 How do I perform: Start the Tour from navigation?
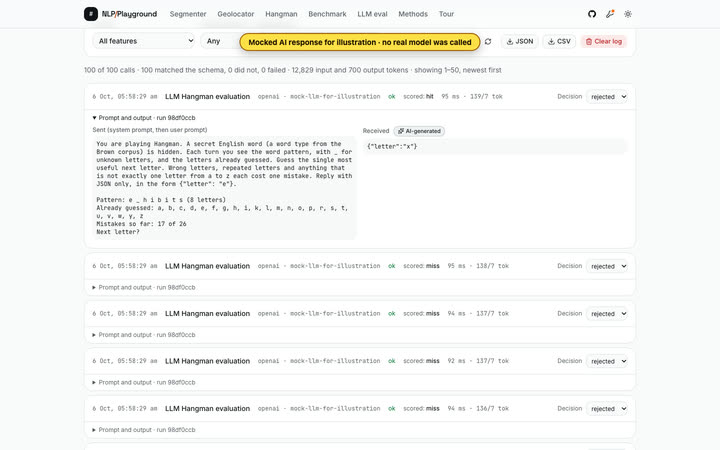[x=446, y=14]
